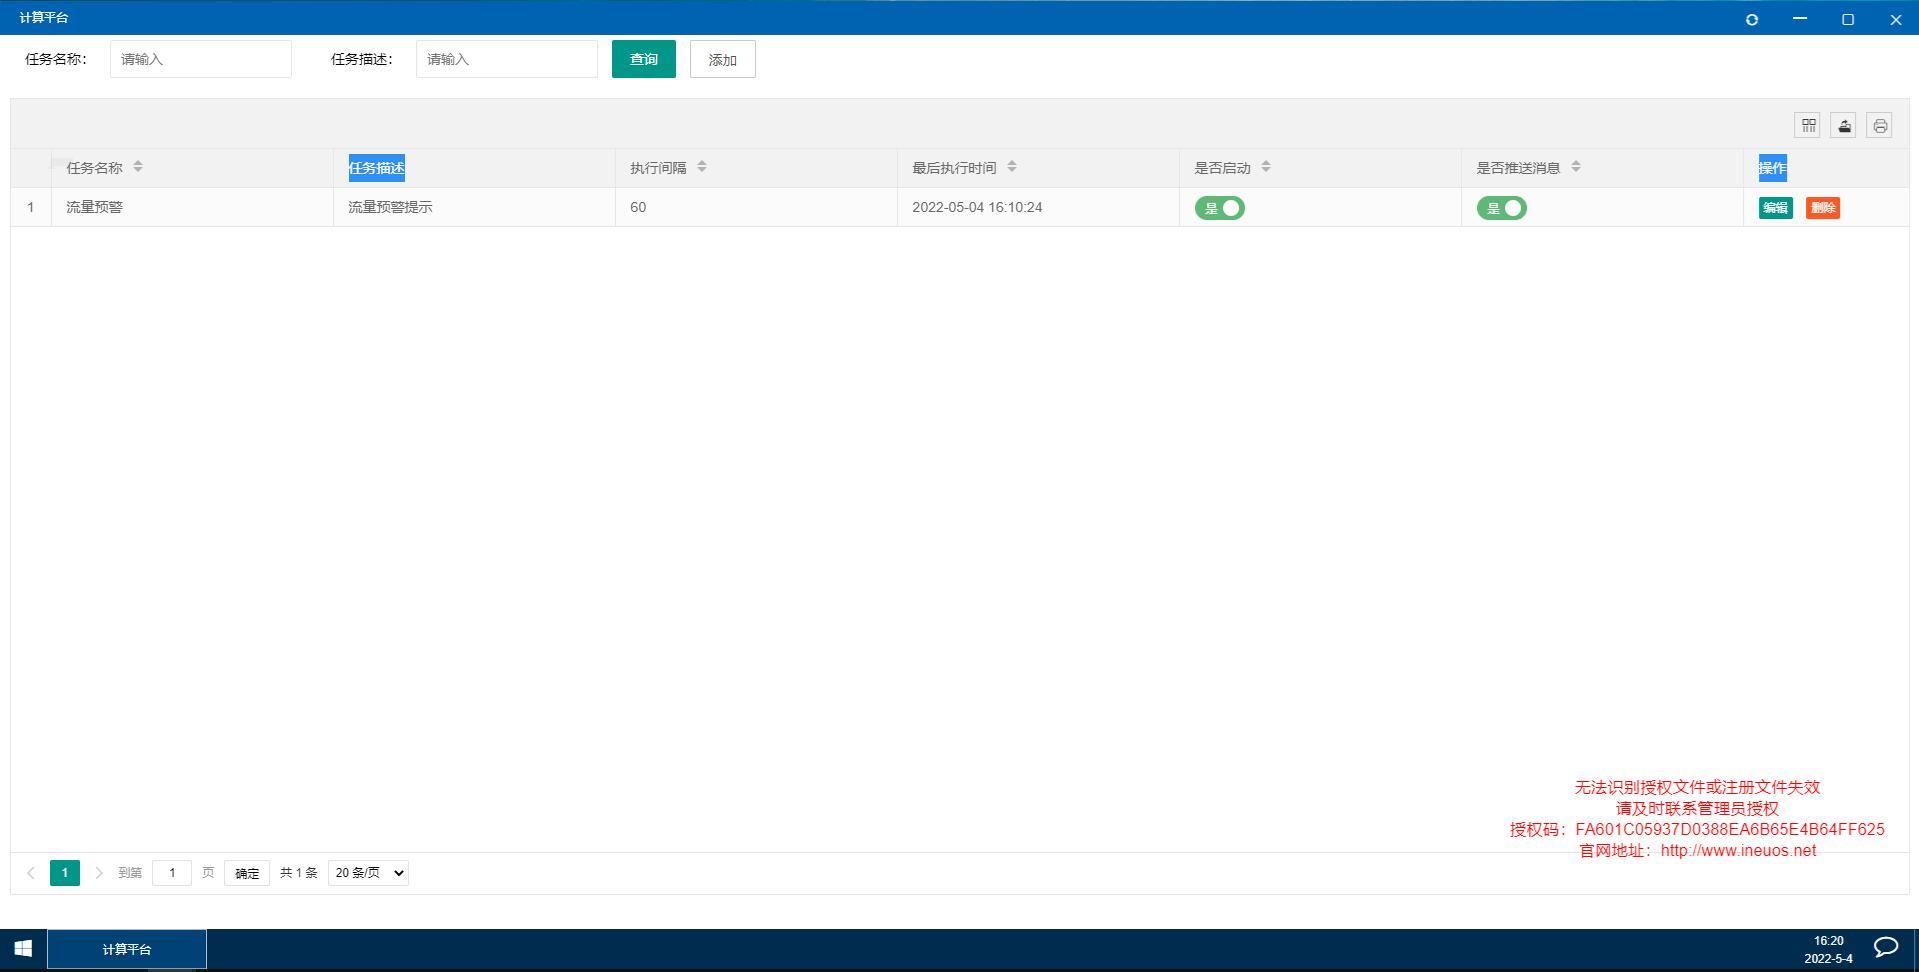Click the 共 1 条 total count text
This screenshot has width=1919, height=972.
click(x=298, y=873)
